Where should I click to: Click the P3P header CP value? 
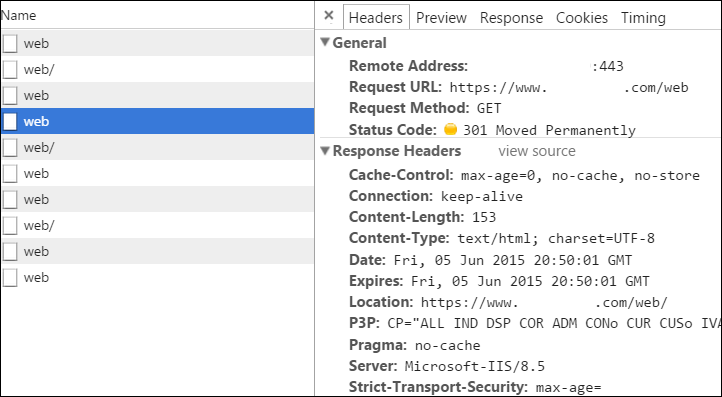point(554,323)
